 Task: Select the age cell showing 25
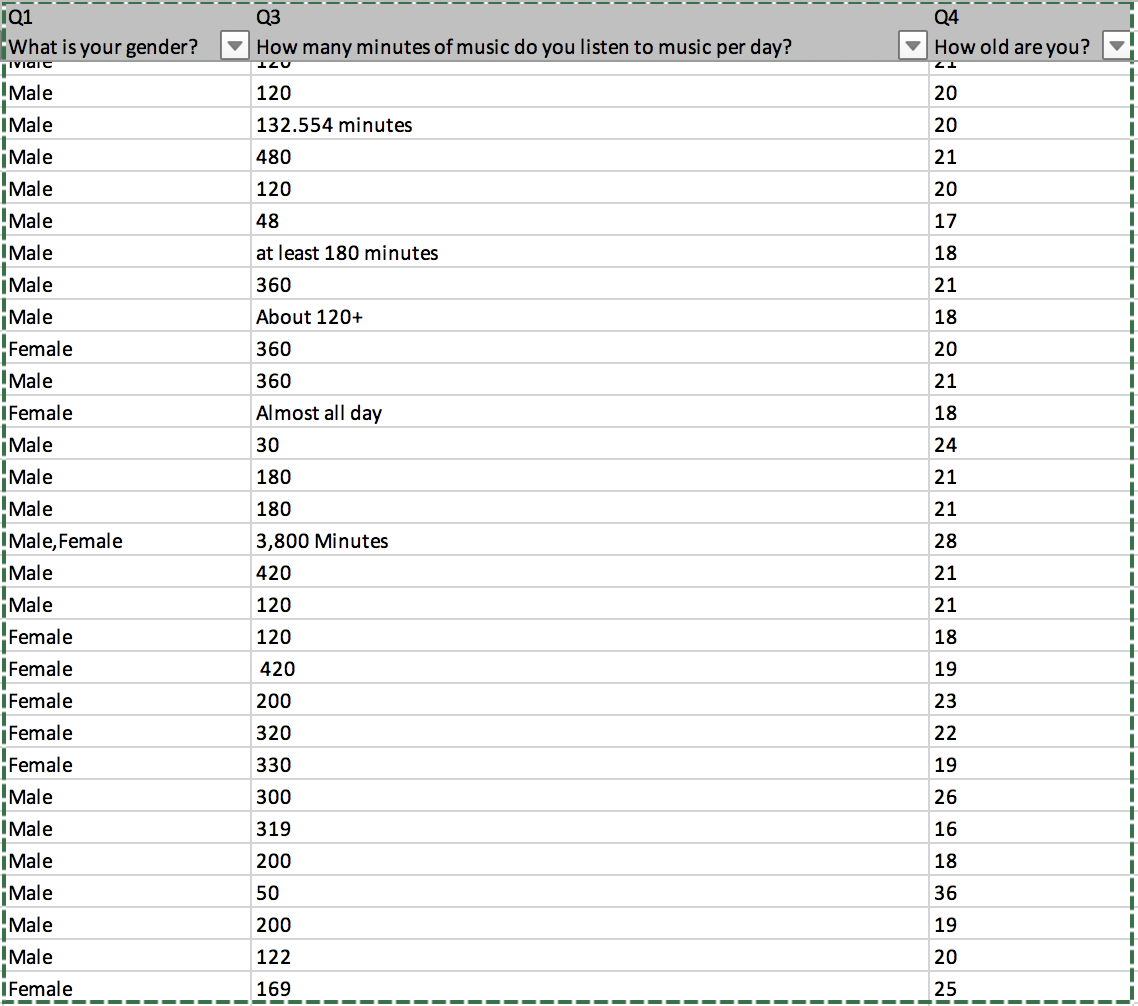tap(1031, 988)
